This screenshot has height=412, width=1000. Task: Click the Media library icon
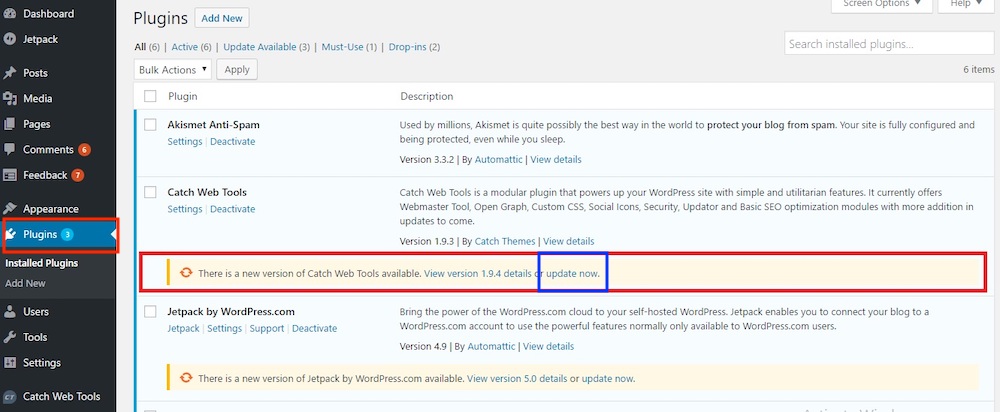10,99
